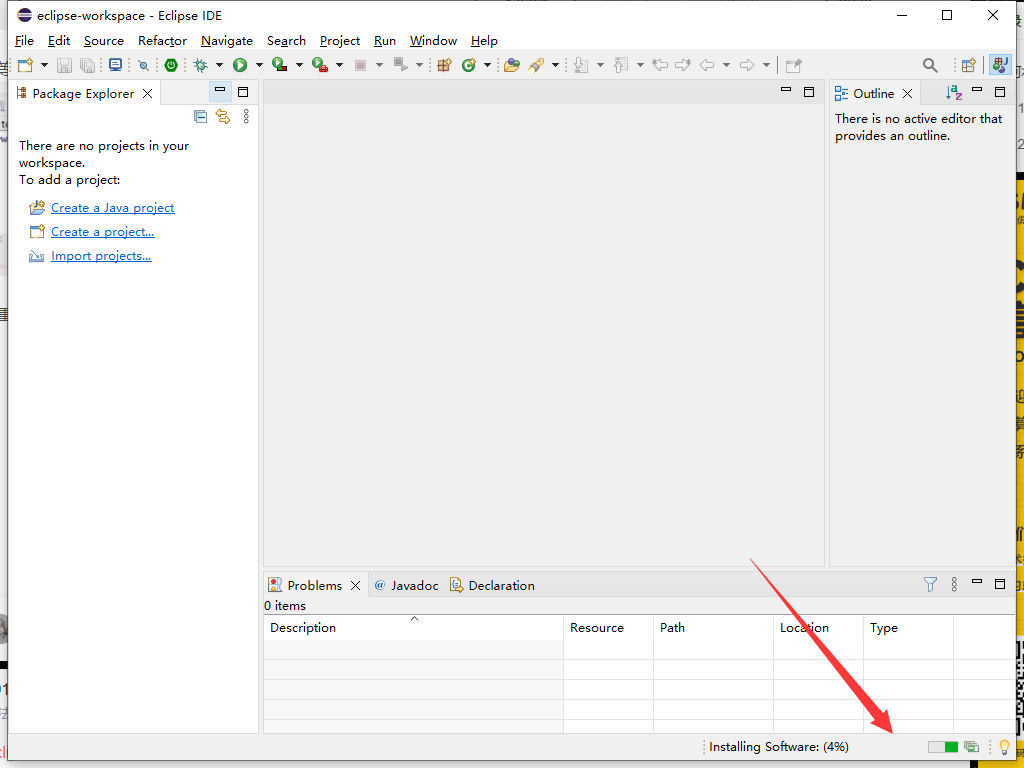
Task: Click the New Java Package icon
Action: (445, 65)
